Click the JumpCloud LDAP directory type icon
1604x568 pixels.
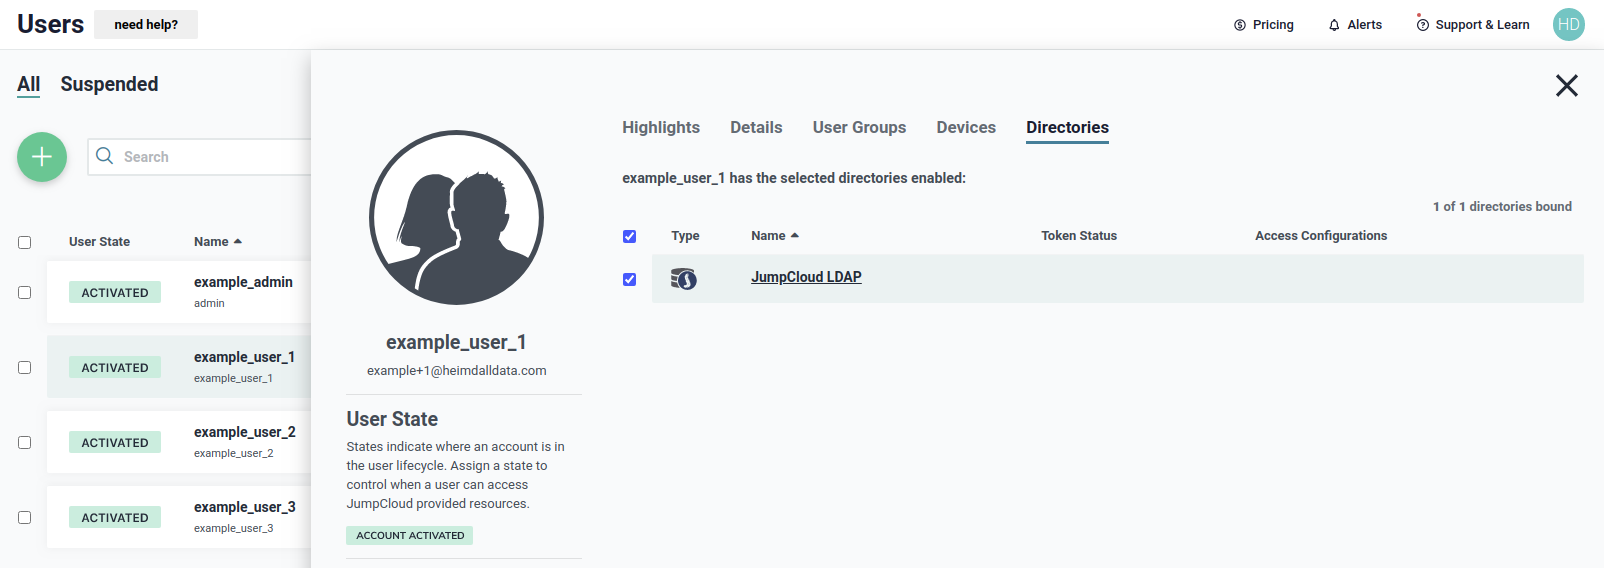tap(684, 279)
